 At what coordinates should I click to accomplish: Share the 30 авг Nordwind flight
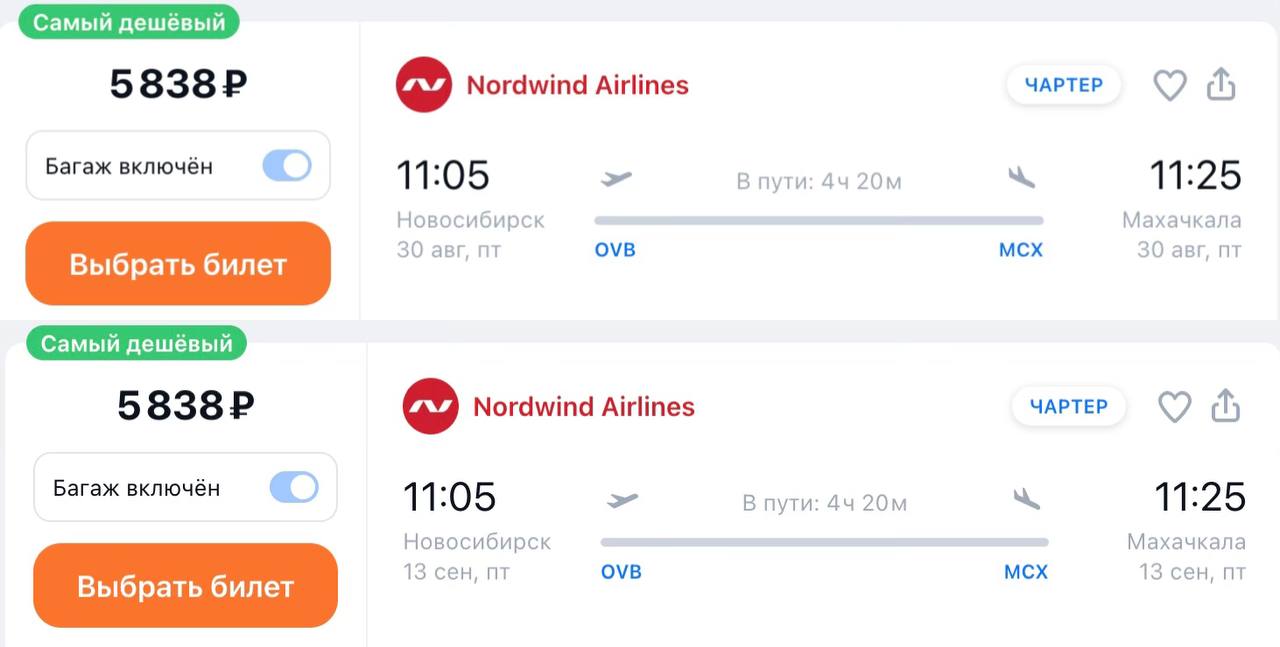[x=1221, y=85]
